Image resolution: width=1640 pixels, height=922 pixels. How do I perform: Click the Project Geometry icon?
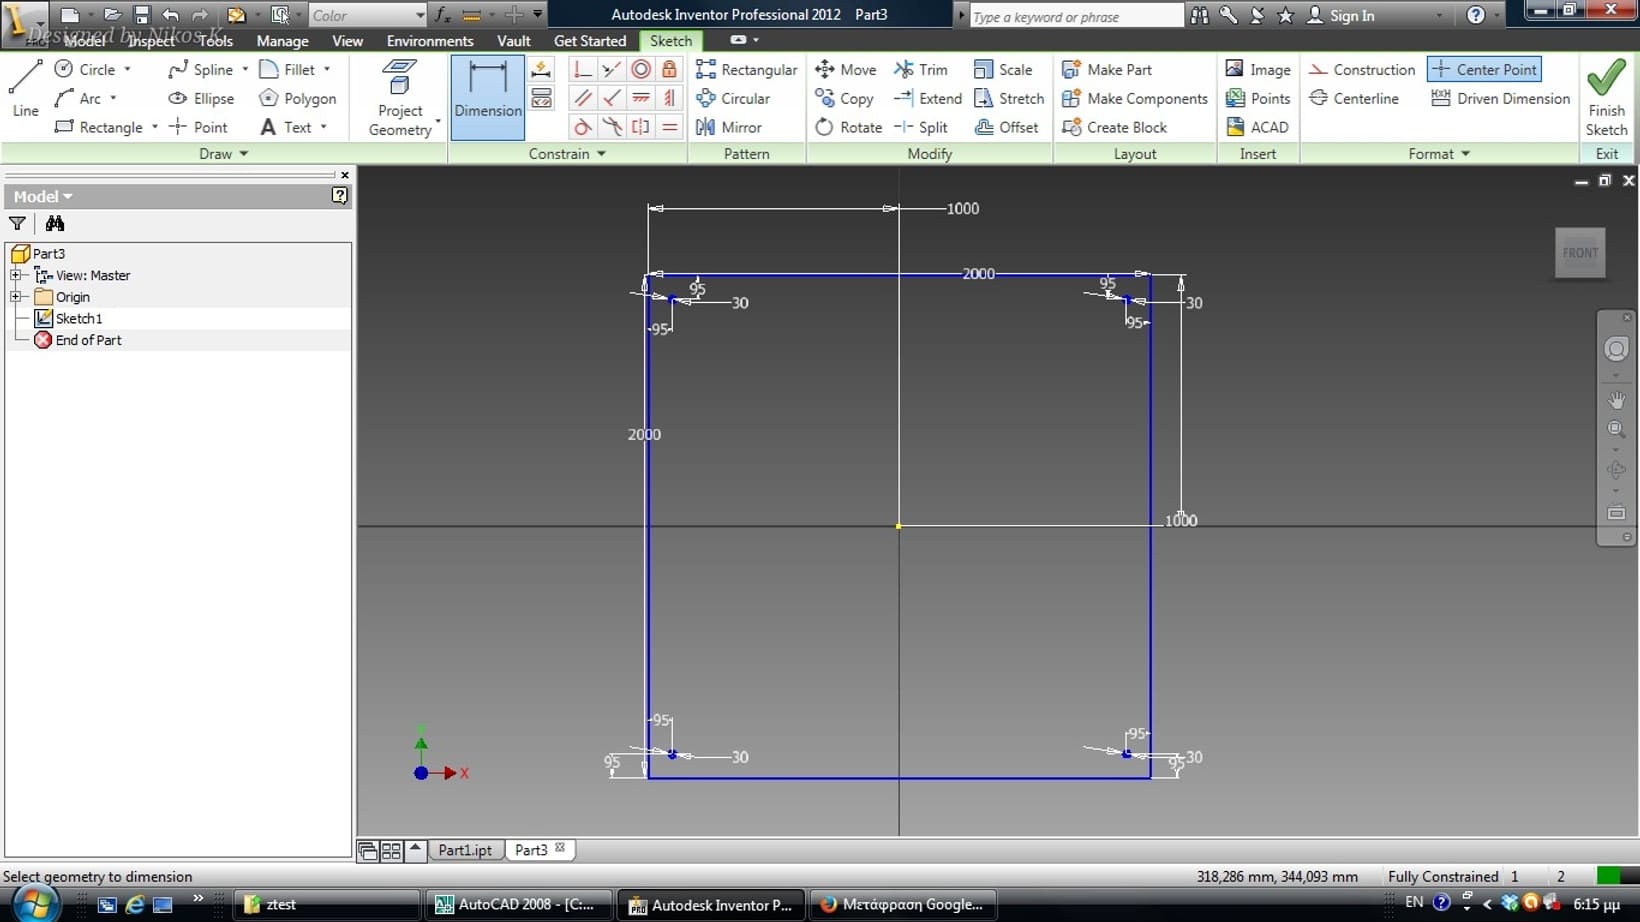pos(400,97)
